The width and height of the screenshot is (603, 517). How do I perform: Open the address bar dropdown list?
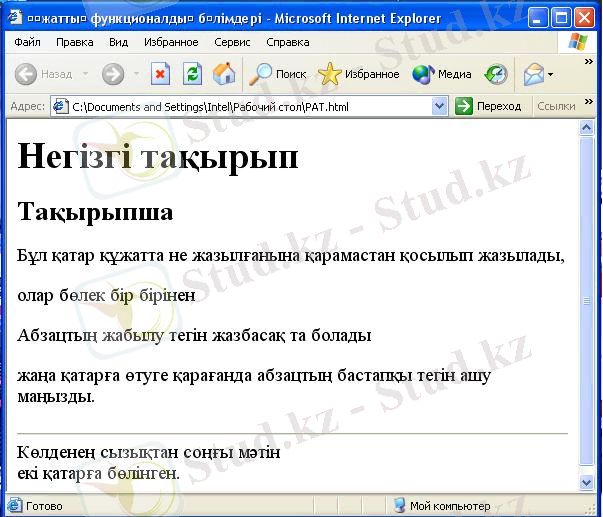pos(440,106)
